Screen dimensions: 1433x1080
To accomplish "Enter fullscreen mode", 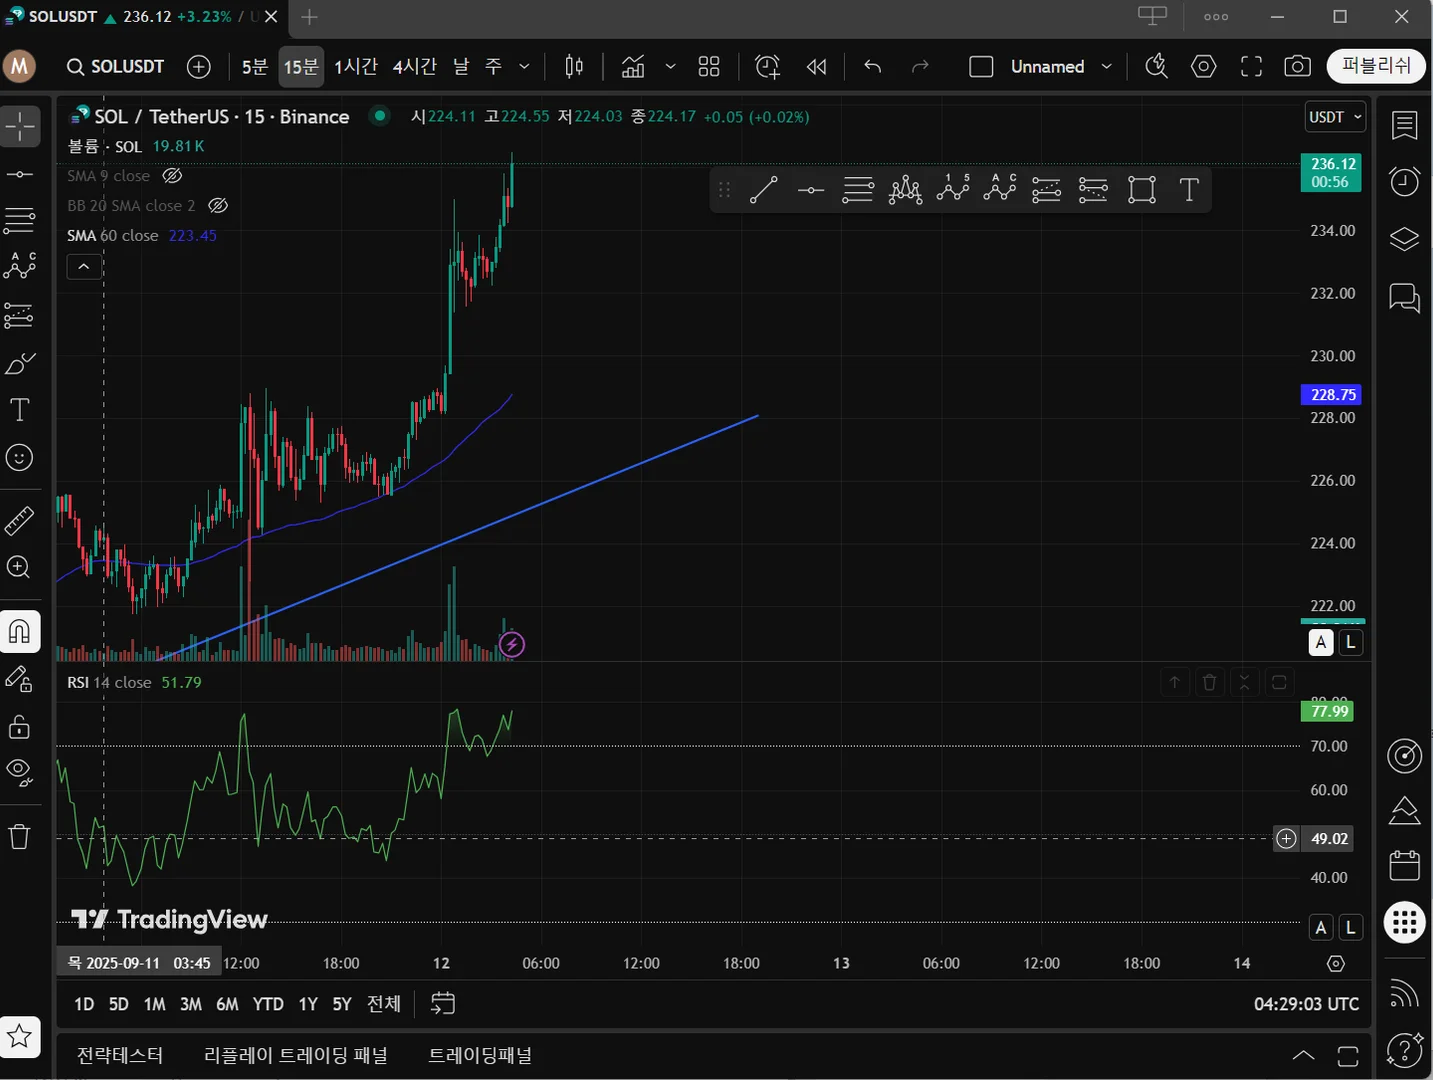I will (1251, 67).
